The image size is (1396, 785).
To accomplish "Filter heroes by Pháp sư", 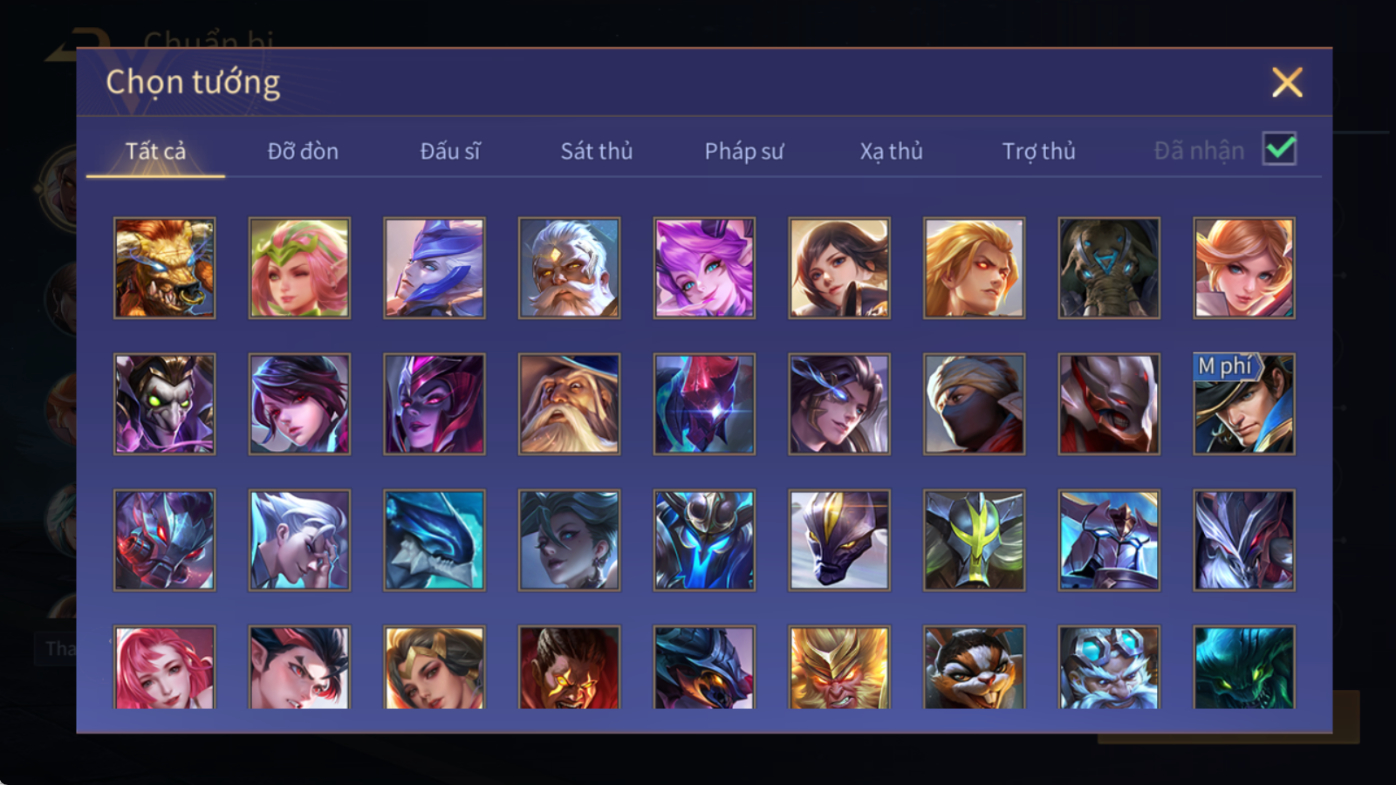I will click(x=744, y=151).
